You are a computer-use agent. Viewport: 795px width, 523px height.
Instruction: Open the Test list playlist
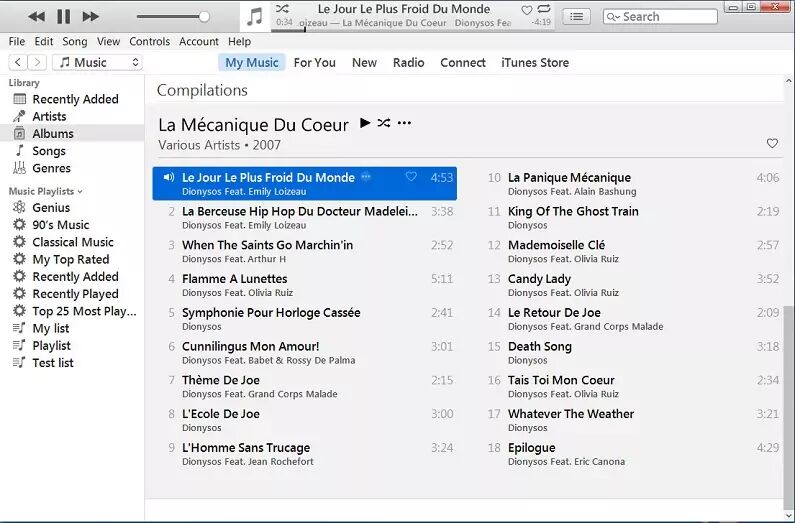click(x=72, y=363)
